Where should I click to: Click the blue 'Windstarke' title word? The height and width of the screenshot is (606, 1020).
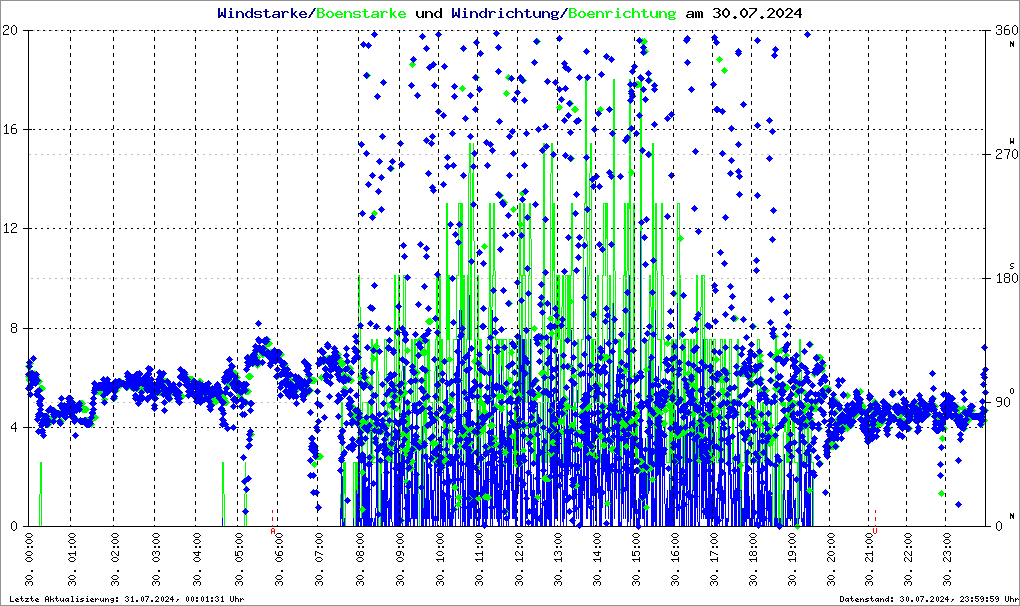tap(262, 13)
